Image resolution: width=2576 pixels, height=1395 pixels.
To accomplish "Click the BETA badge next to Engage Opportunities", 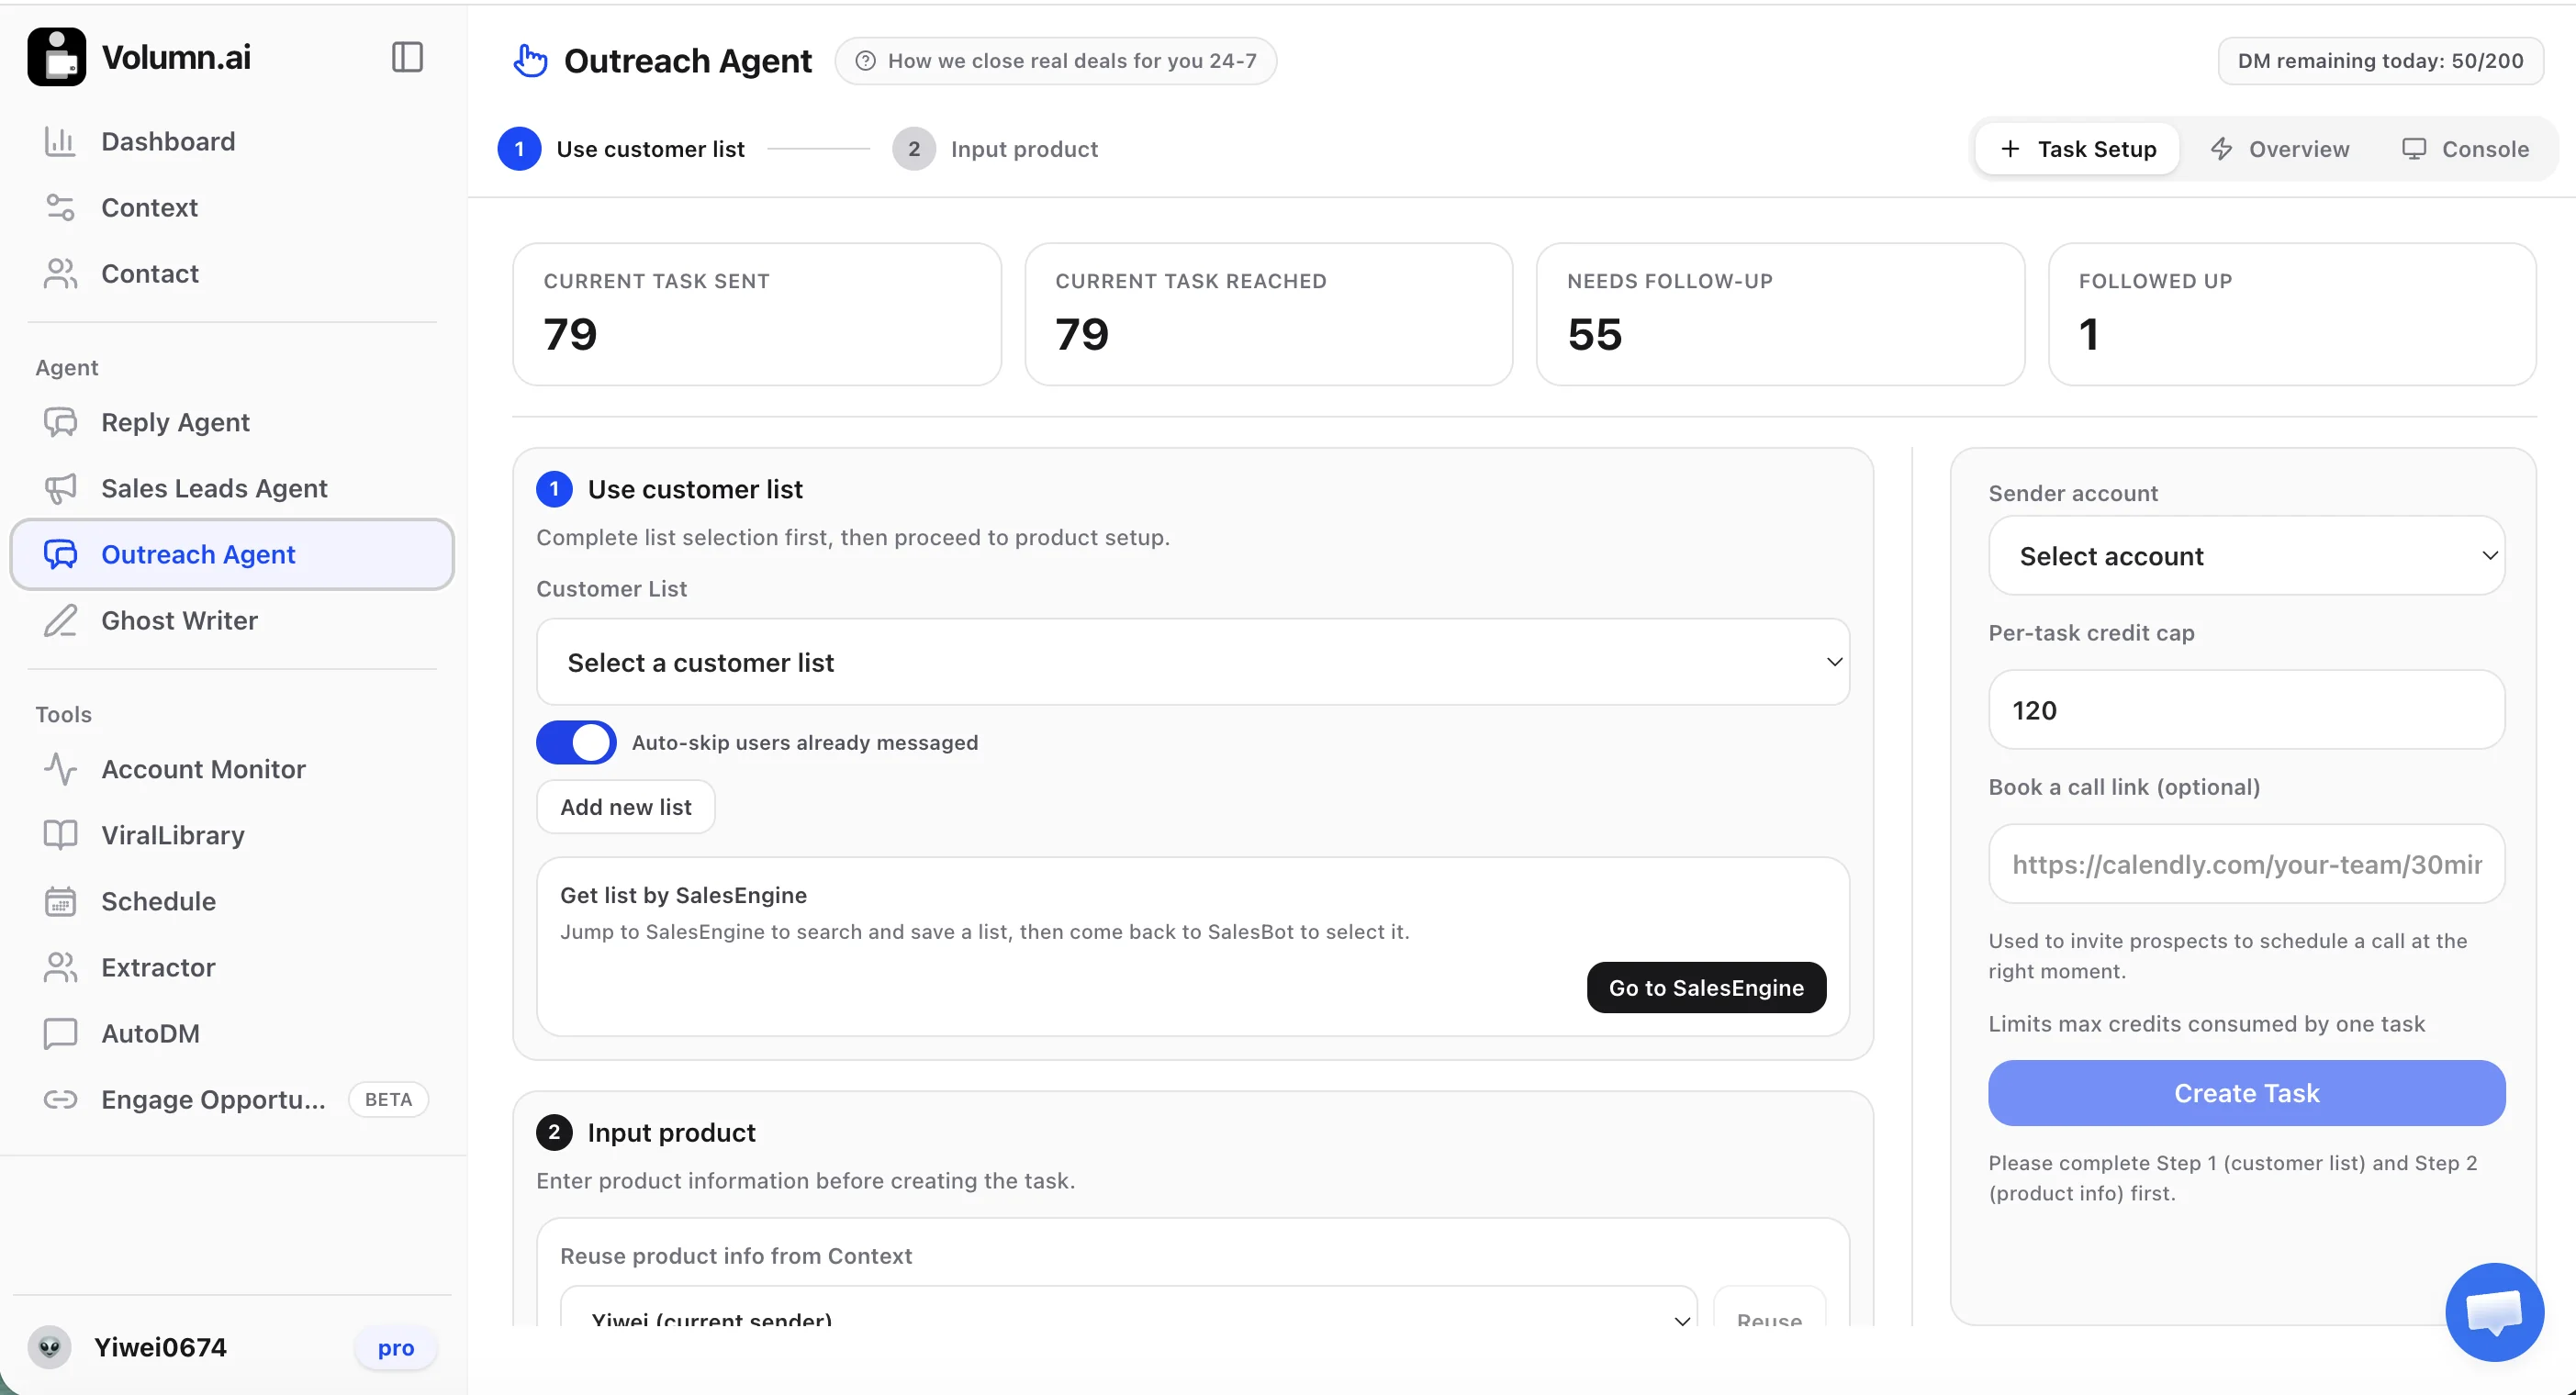I will click(x=388, y=1100).
